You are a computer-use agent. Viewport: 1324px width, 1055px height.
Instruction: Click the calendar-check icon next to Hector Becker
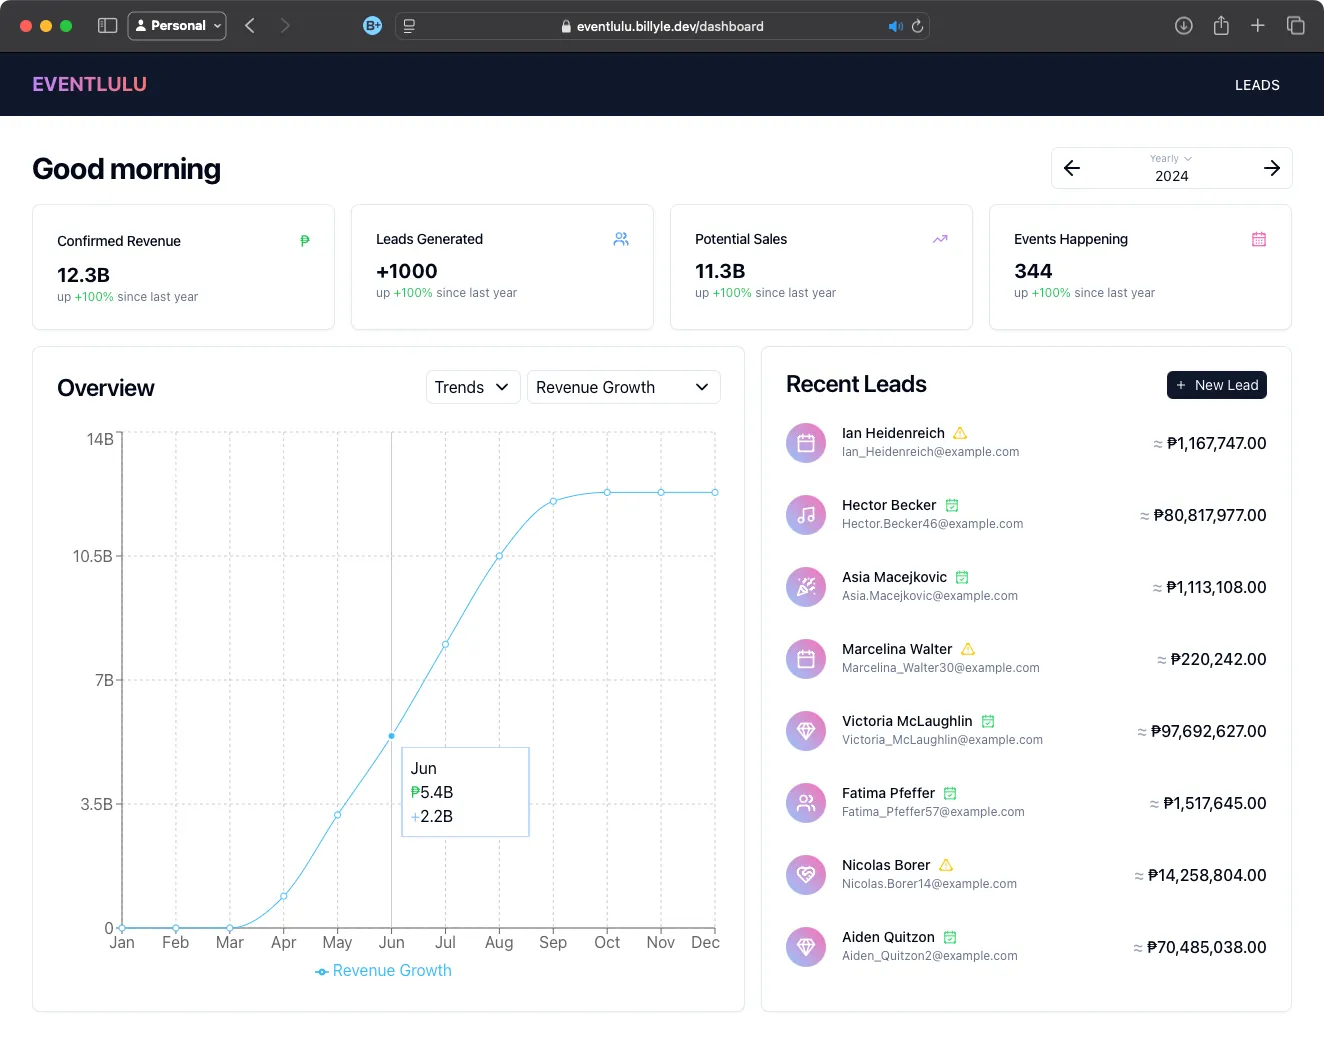tap(952, 505)
